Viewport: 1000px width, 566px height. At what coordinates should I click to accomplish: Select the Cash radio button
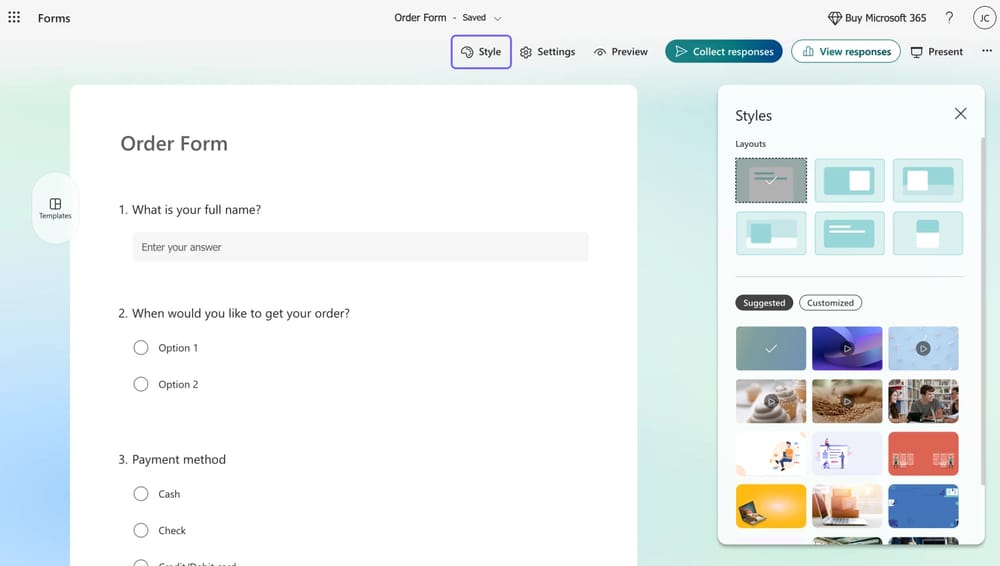pos(141,494)
